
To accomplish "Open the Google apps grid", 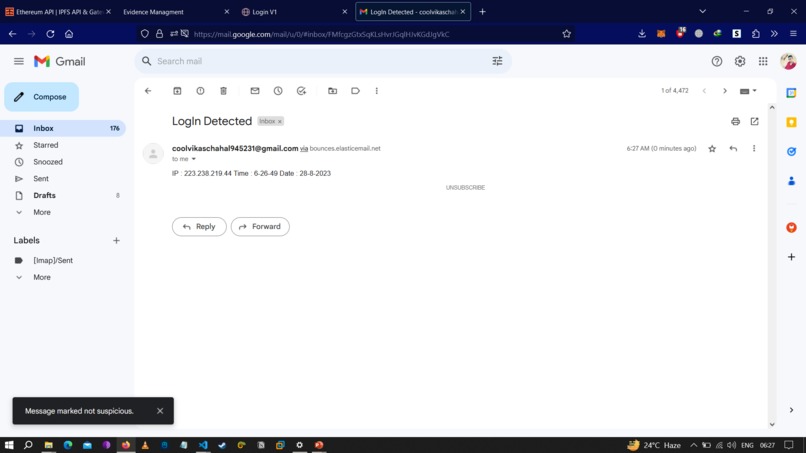I will pos(763,61).
